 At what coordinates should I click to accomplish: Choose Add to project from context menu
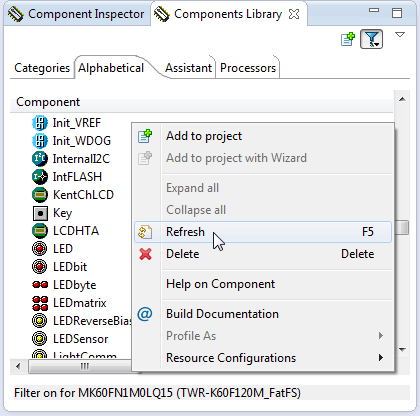[x=263, y=136]
